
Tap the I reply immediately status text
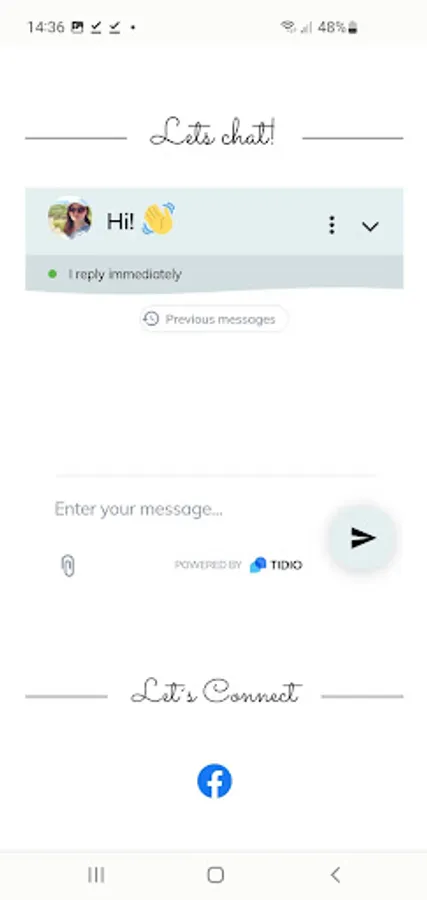[125, 274]
